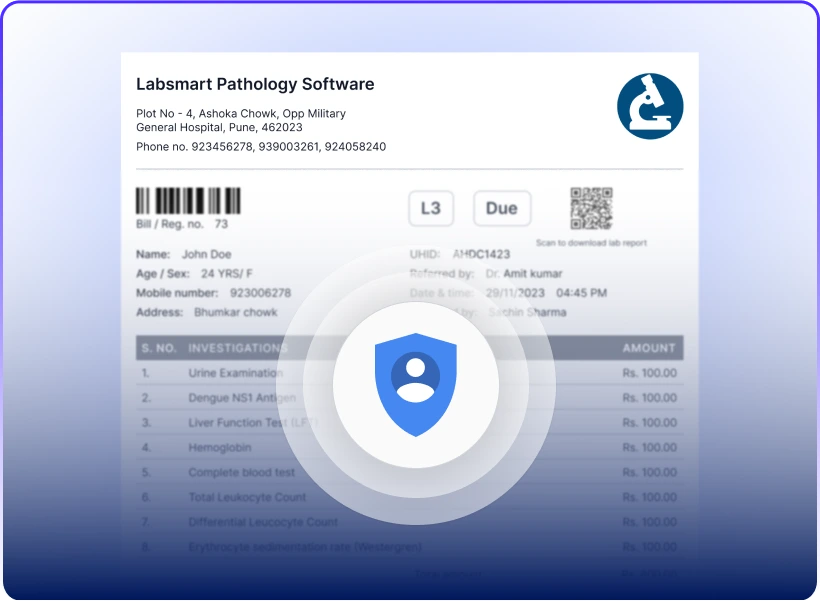This screenshot has width=820, height=601.
Task: Click the 'General Hospital, Pune, 462023' line
Action: [x=219, y=127]
